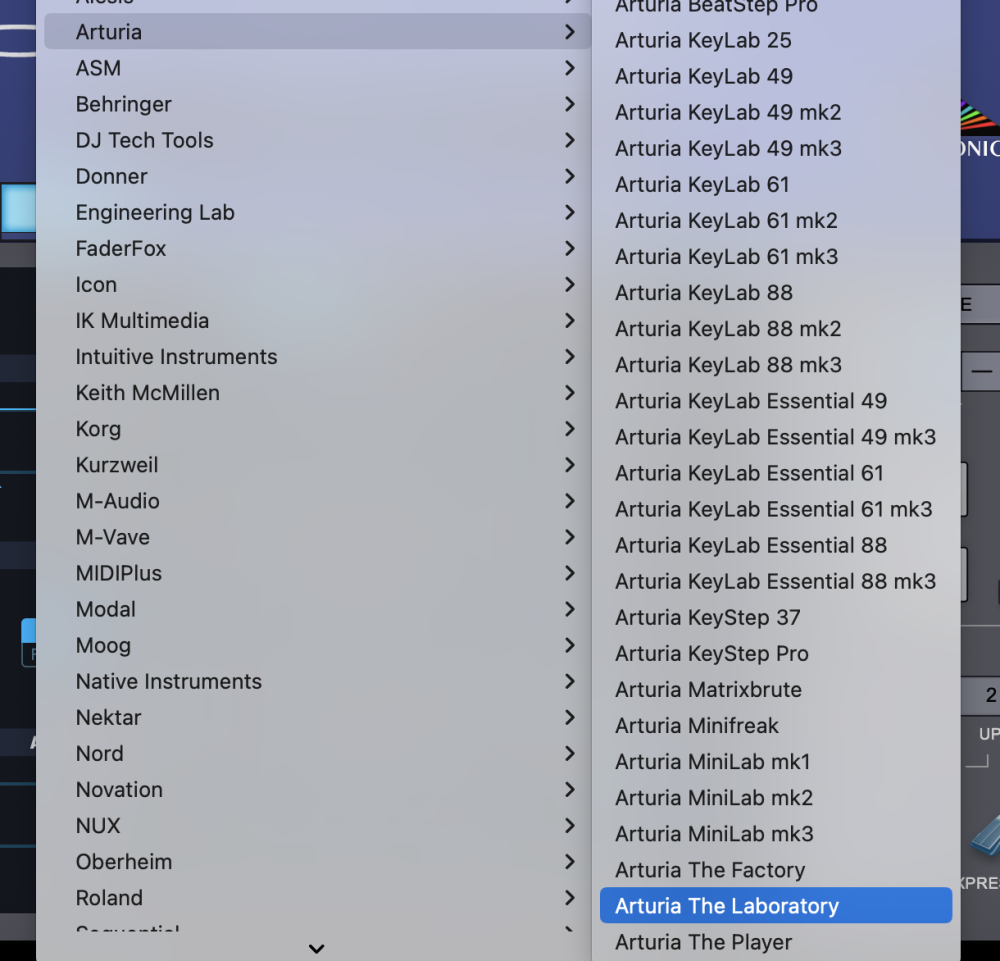The image size is (1000, 961).
Task: Open the Engineering Lab submenu
Action: click(x=317, y=212)
